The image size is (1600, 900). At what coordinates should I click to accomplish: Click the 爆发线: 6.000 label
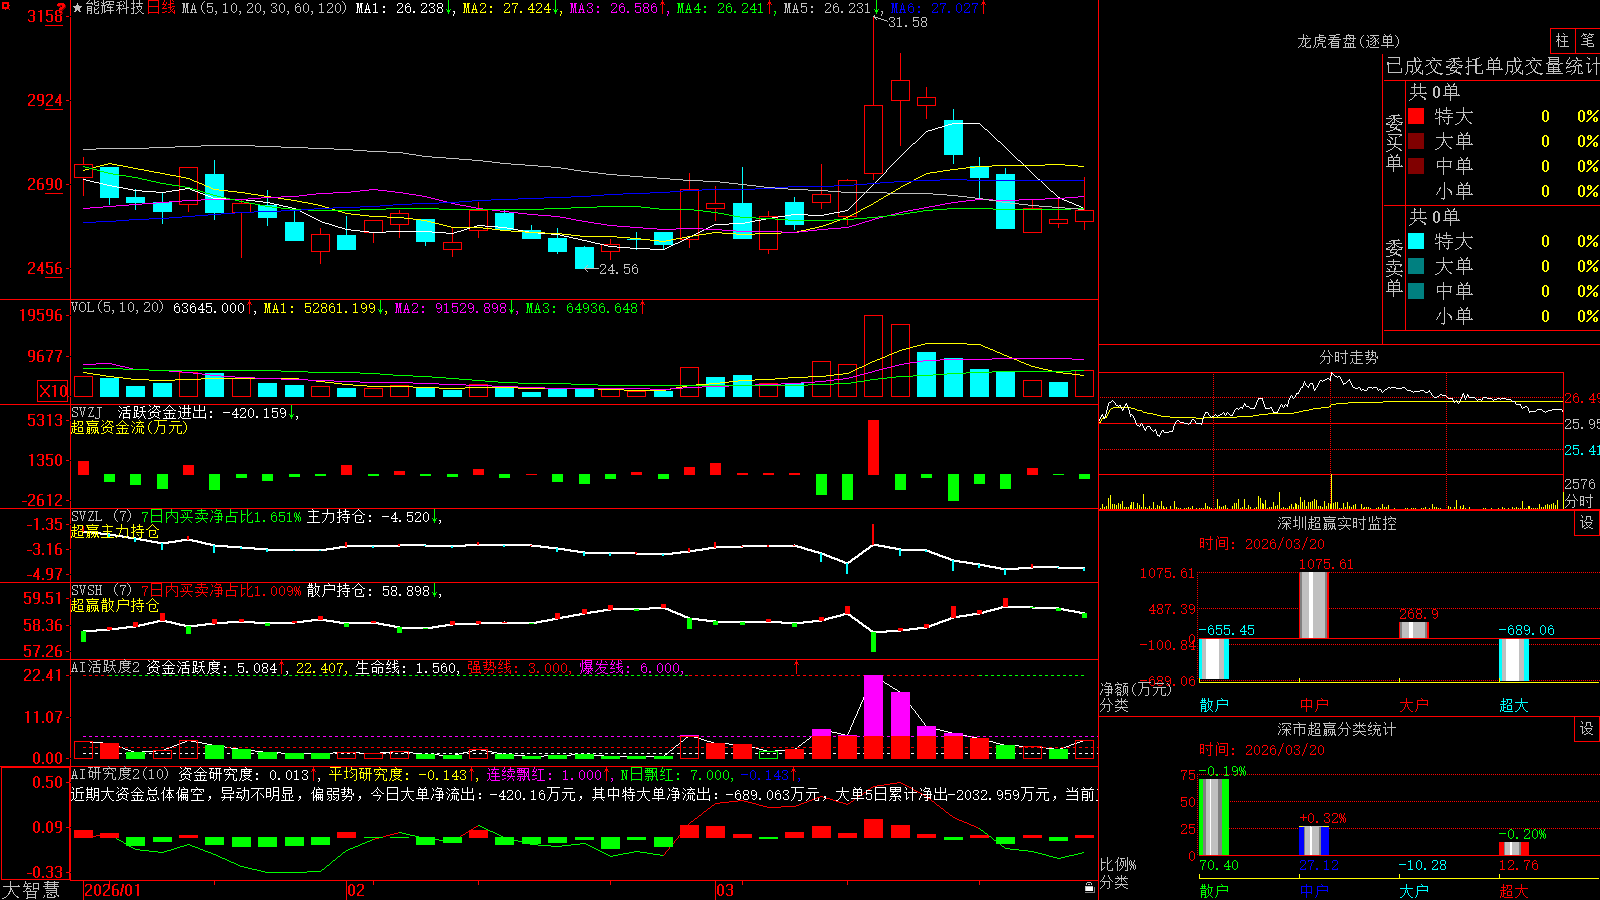click(x=631, y=668)
